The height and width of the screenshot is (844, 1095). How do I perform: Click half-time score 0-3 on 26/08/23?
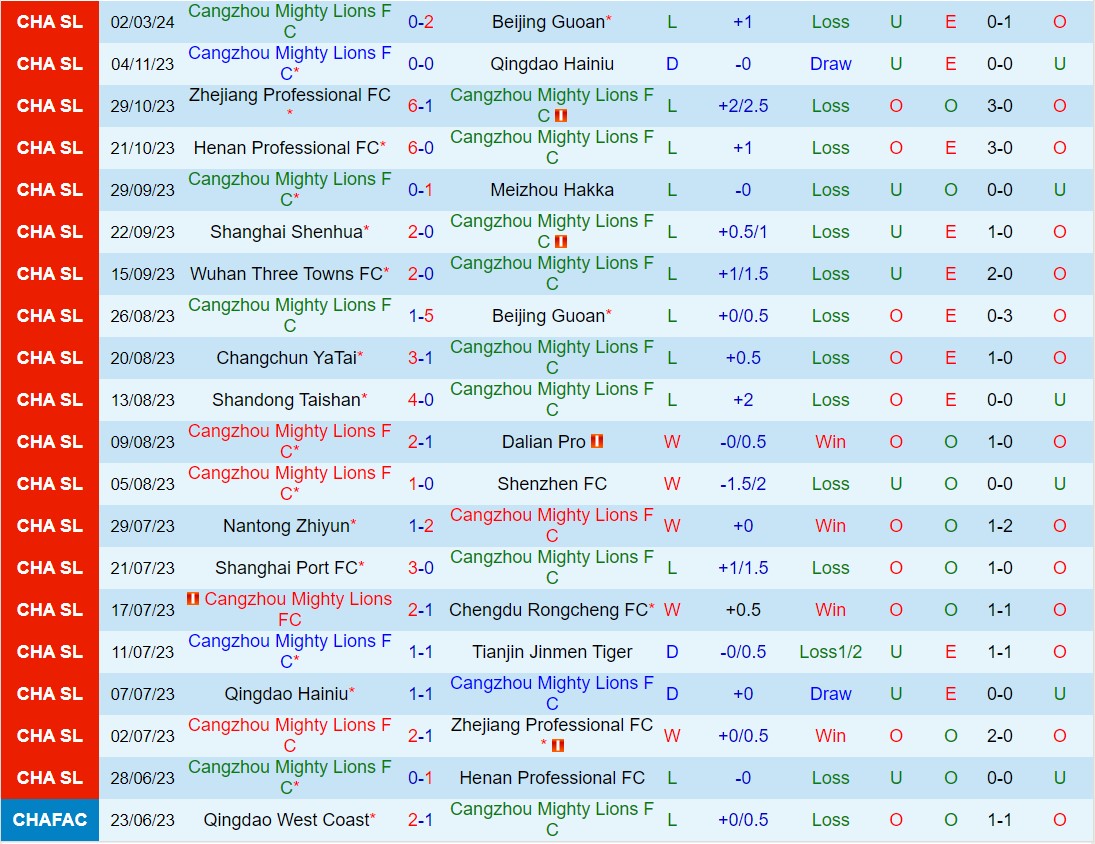pos(999,316)
